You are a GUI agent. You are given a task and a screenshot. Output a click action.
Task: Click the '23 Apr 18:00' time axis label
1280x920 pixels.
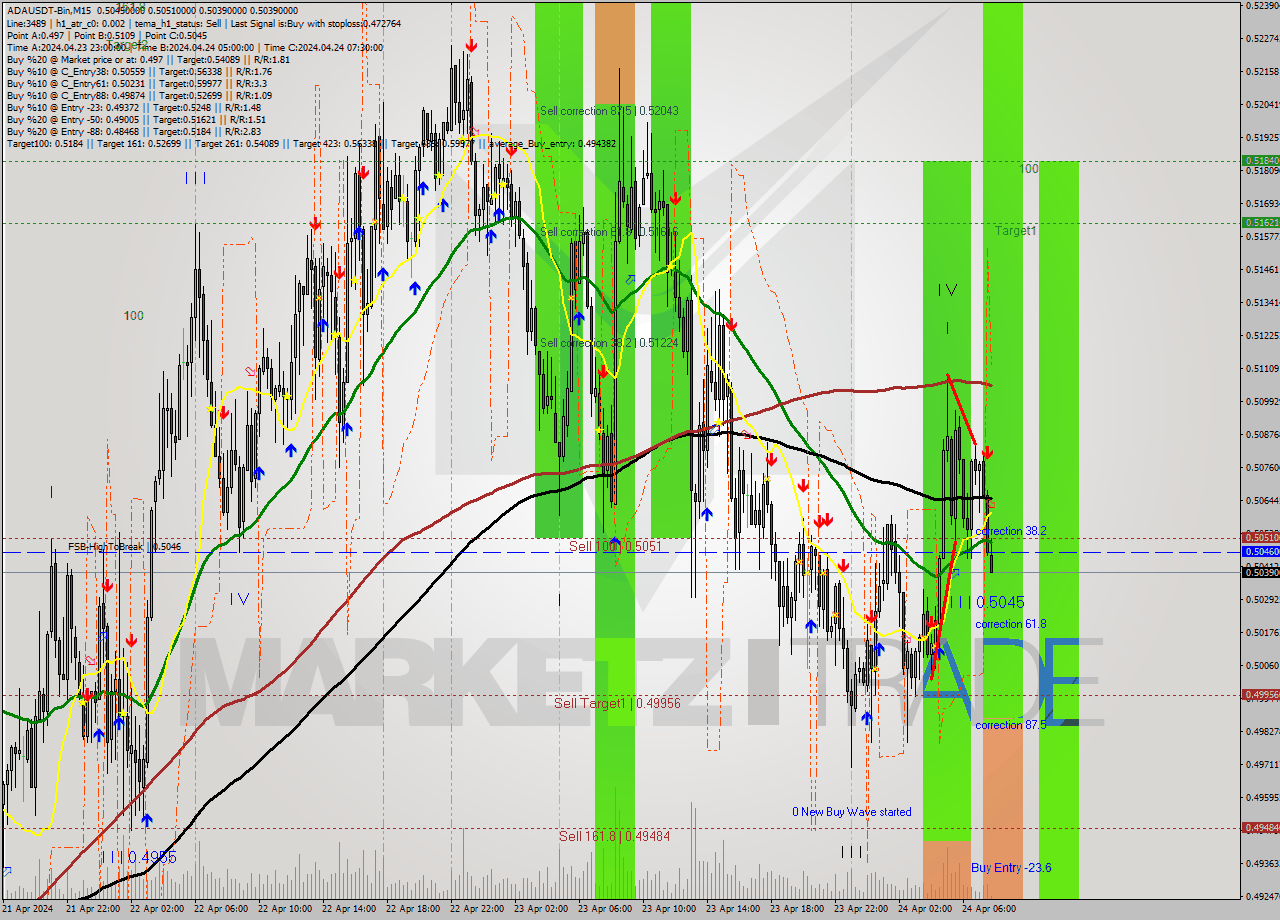click(795, 909)
